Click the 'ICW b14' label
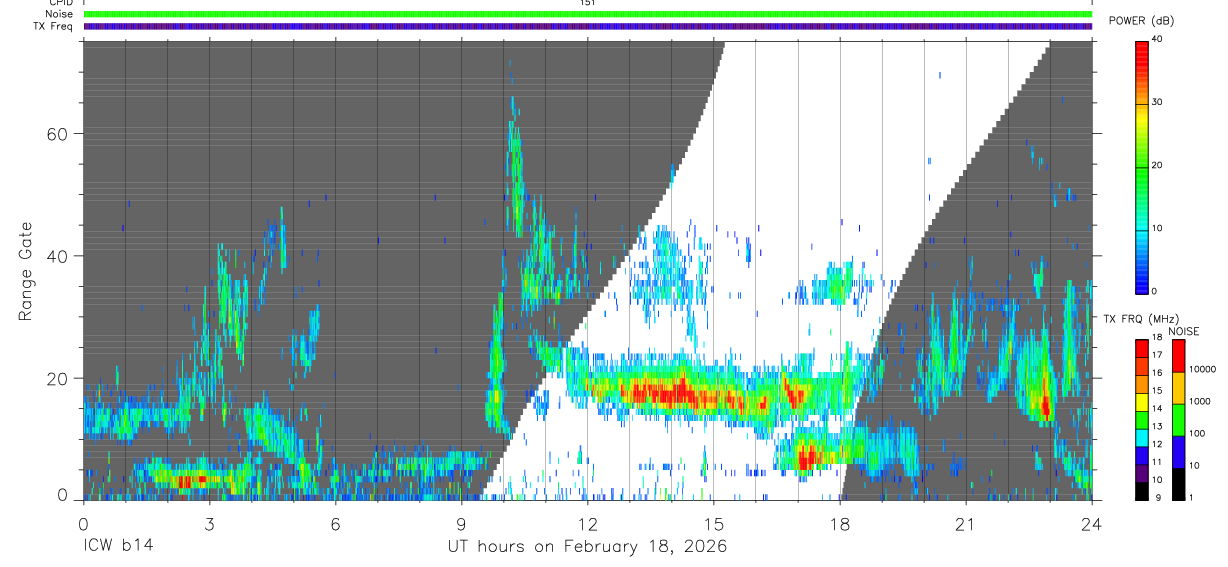 (x=118, y=547)
